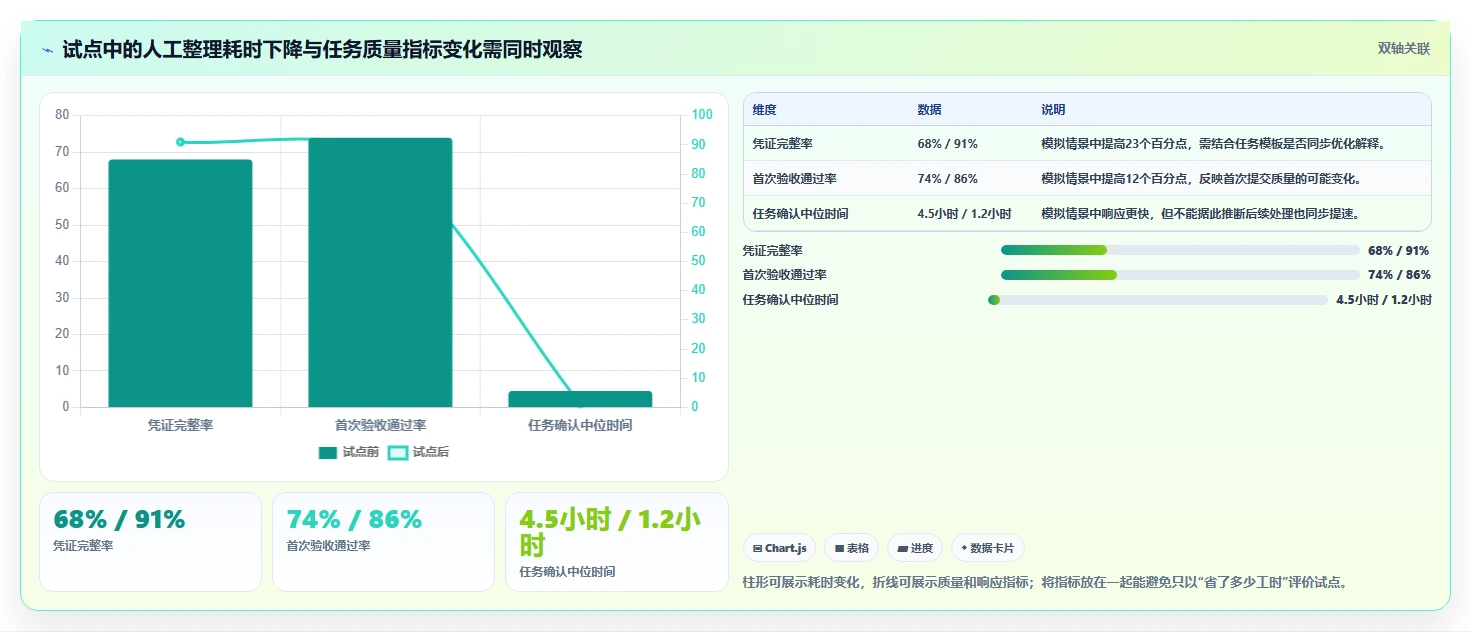This screenshot has height=632, width=1471.
Task: Click the table cell reading 74% / 86%
Action: (947, 179)
